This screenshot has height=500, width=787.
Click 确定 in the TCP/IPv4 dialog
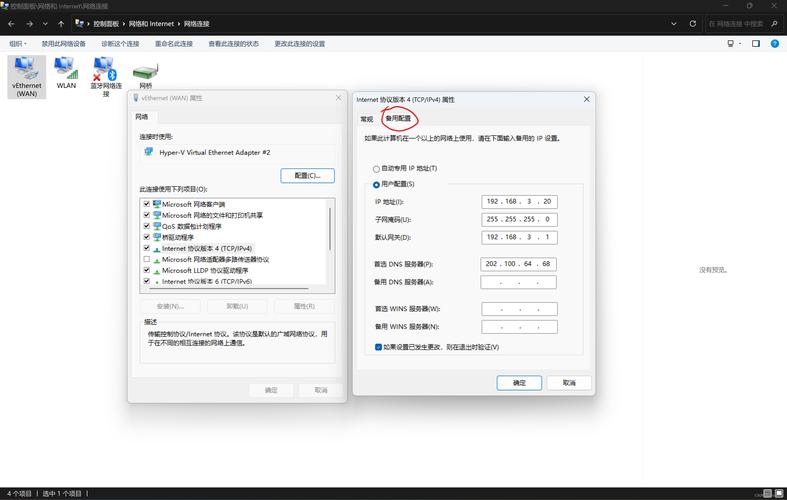click(x=519, y=383)
